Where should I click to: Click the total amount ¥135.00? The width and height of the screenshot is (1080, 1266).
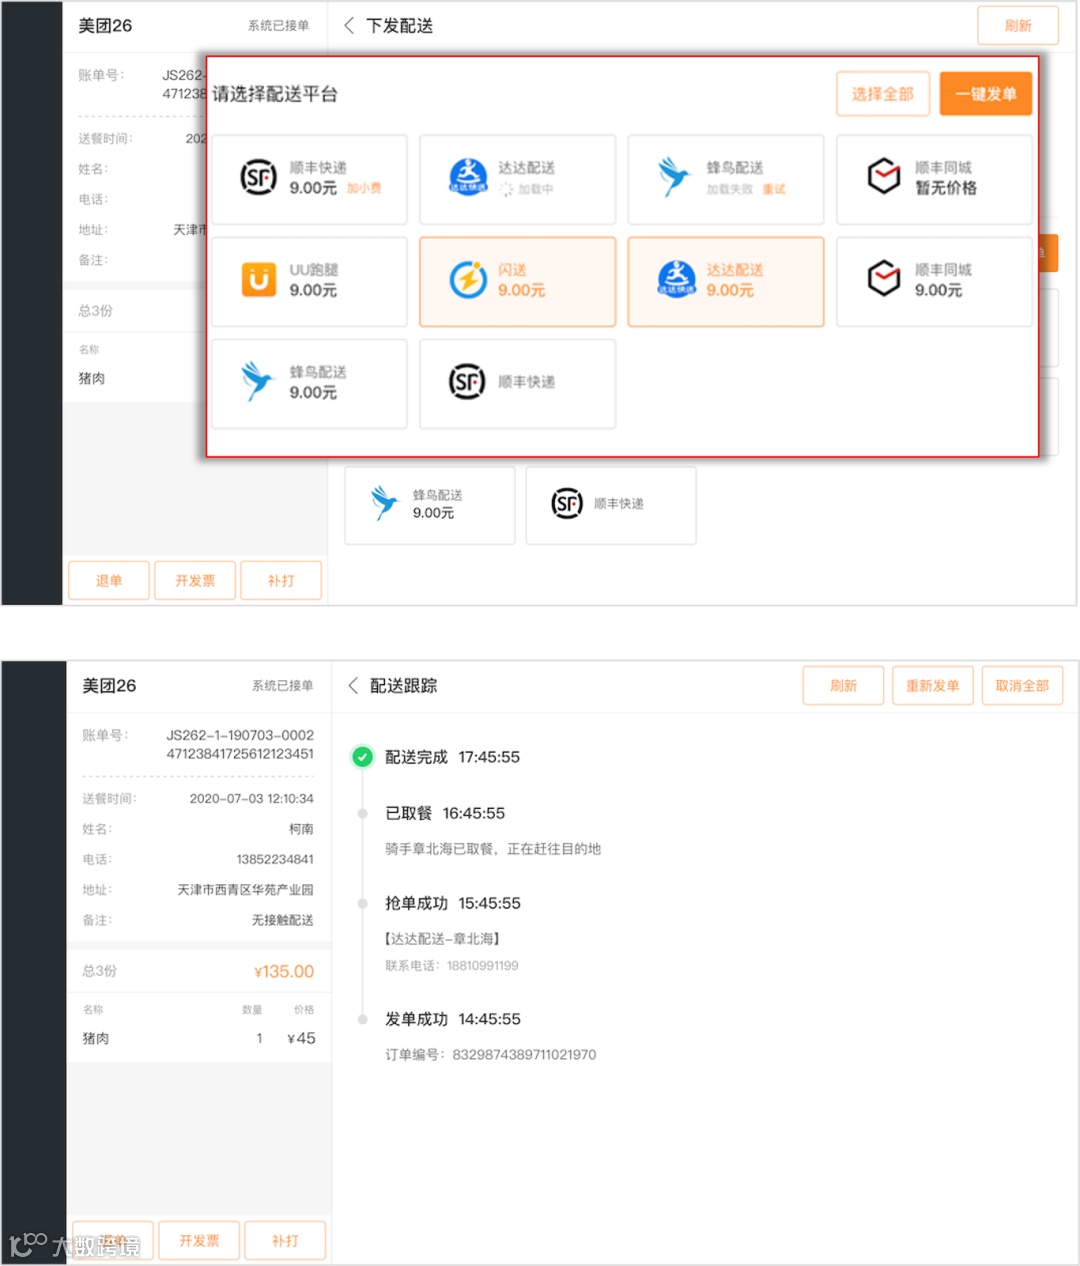pyautogui.click(x=284, y=972)
